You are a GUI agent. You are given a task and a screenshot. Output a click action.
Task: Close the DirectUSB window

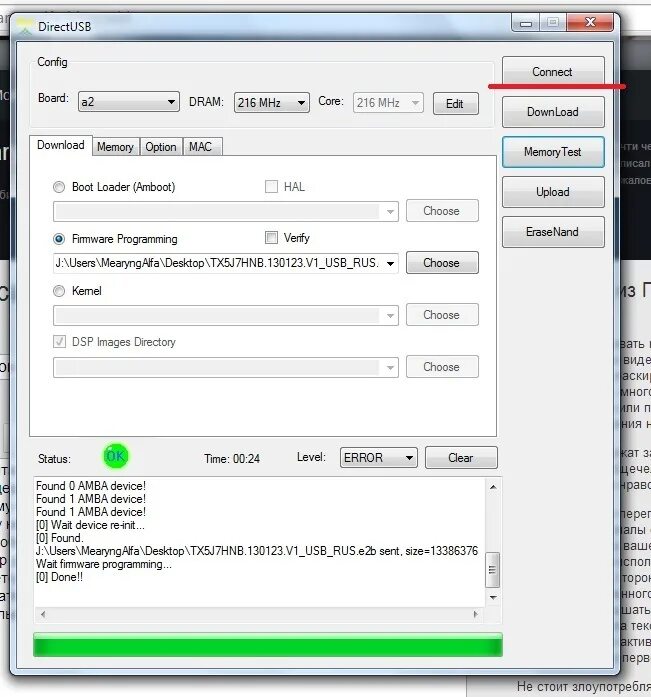point(590,22)
